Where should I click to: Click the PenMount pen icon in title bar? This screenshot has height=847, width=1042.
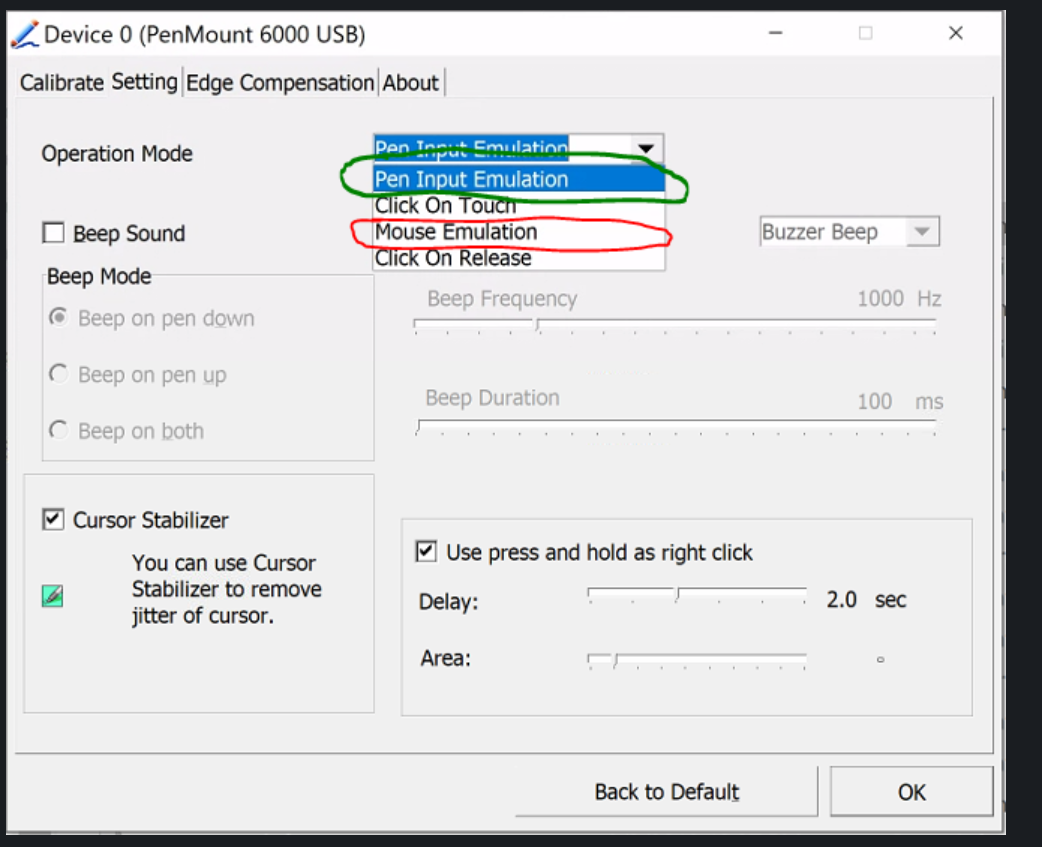pos(26,35)
